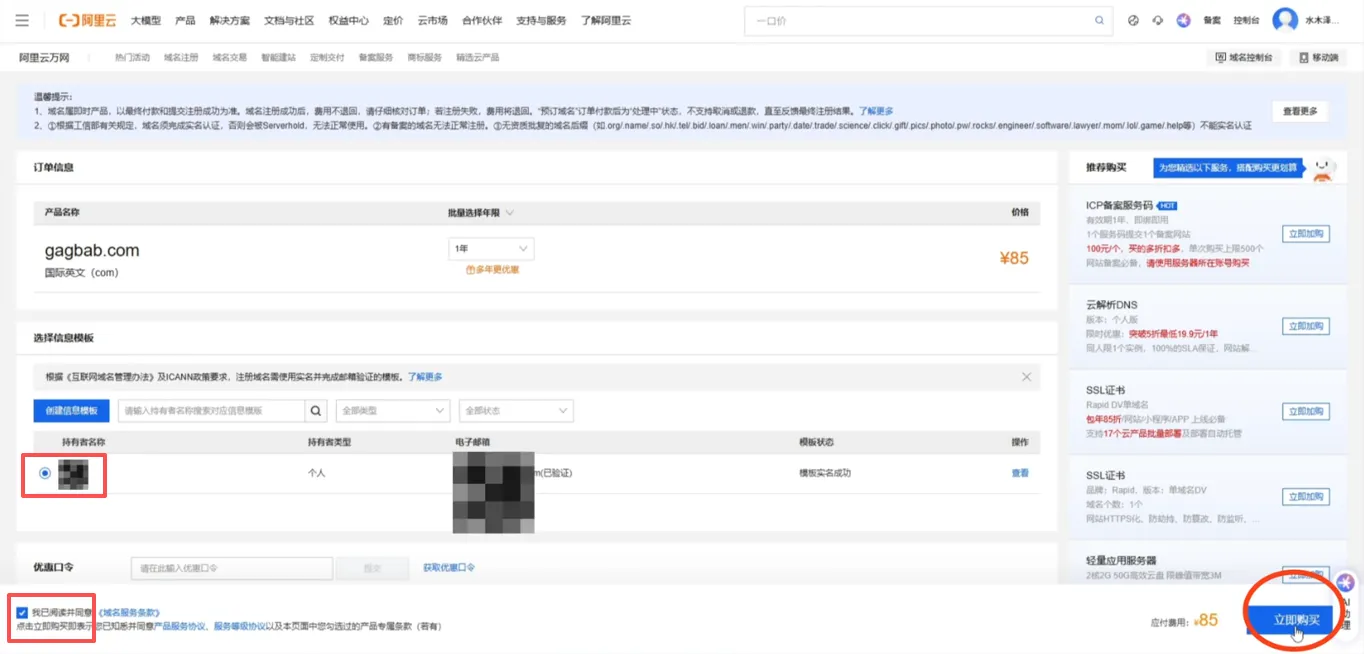Click the 立即购买 button
1364x654 pixels.
pyautogui.click(x=1295, y=620)
